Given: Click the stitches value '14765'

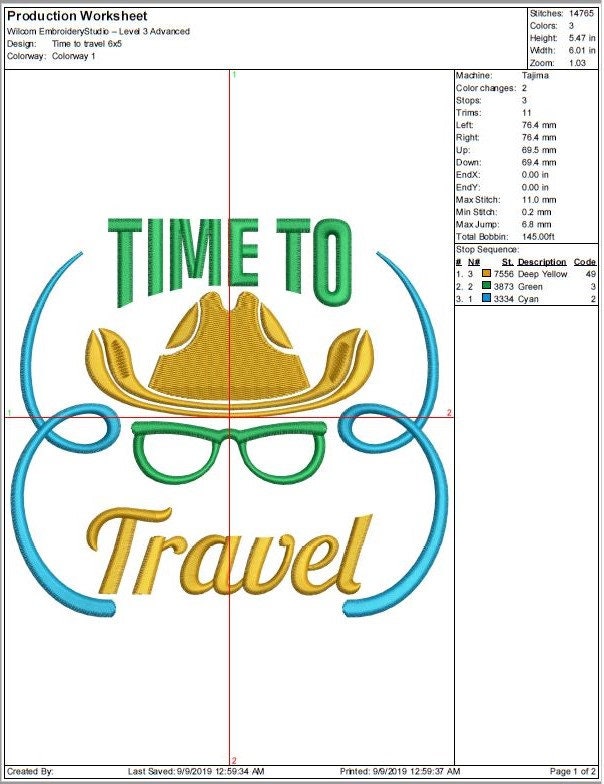Looking at the screenshot, I should click(x=582, y=14).
